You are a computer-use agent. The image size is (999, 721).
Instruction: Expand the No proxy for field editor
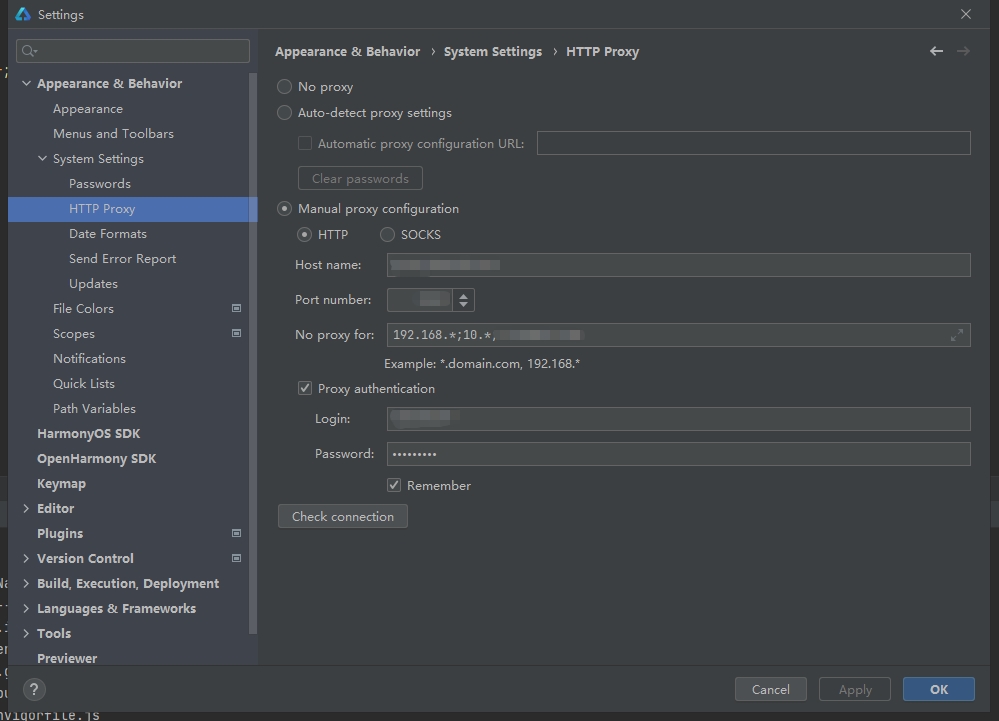(957, 335)
